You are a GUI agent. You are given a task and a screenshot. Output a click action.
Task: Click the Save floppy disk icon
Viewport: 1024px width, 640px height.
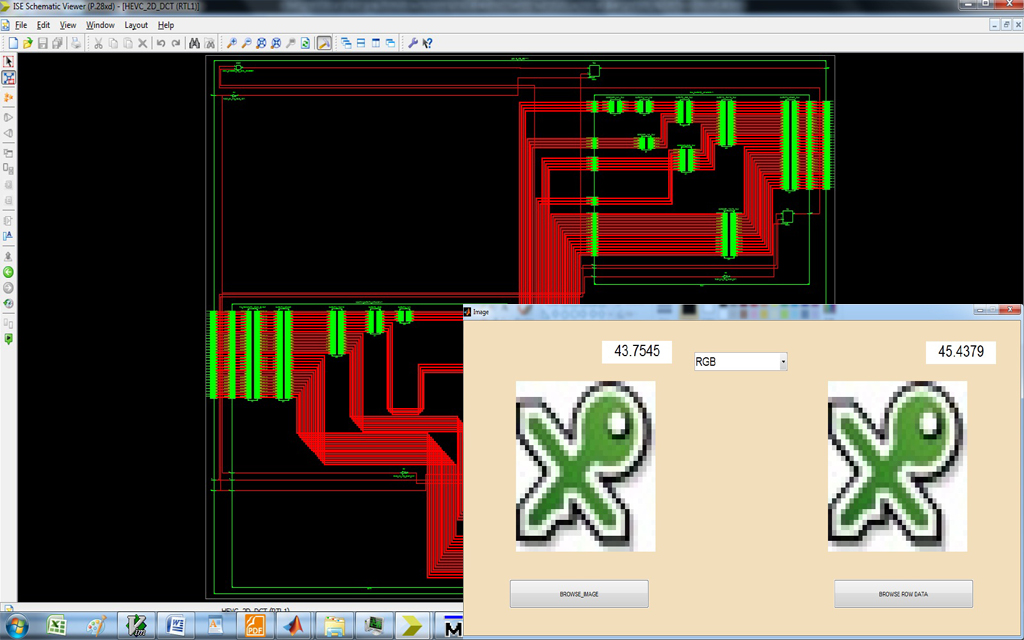tap(42, 43)
